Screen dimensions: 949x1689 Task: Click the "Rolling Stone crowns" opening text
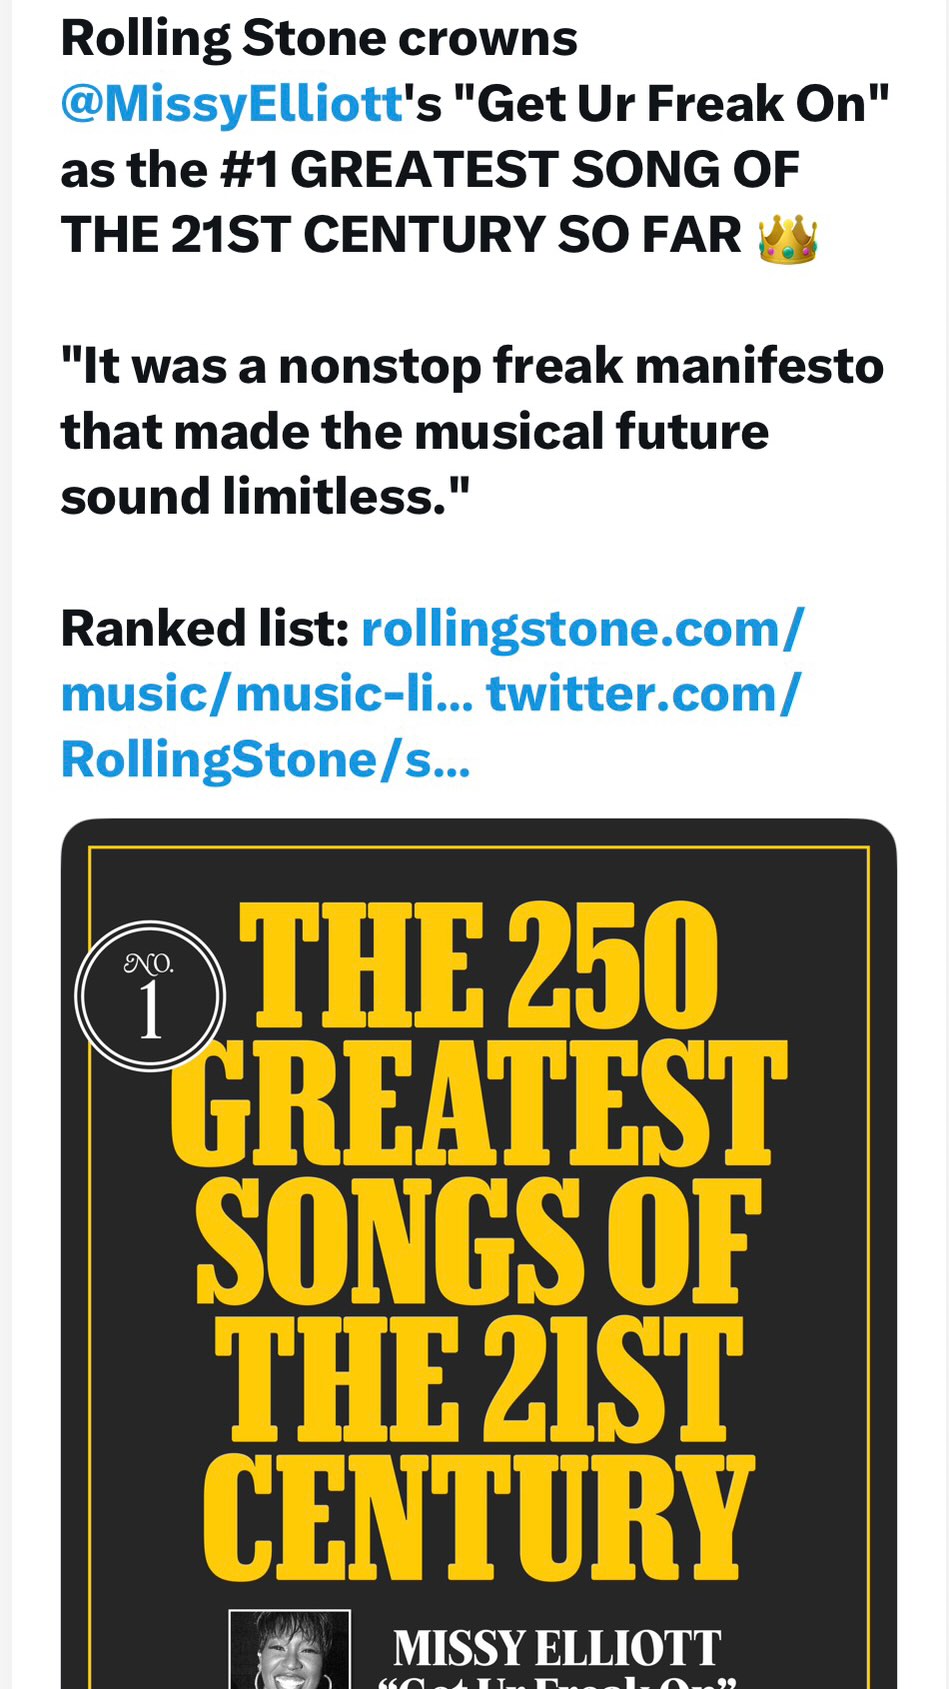point(319,38)
